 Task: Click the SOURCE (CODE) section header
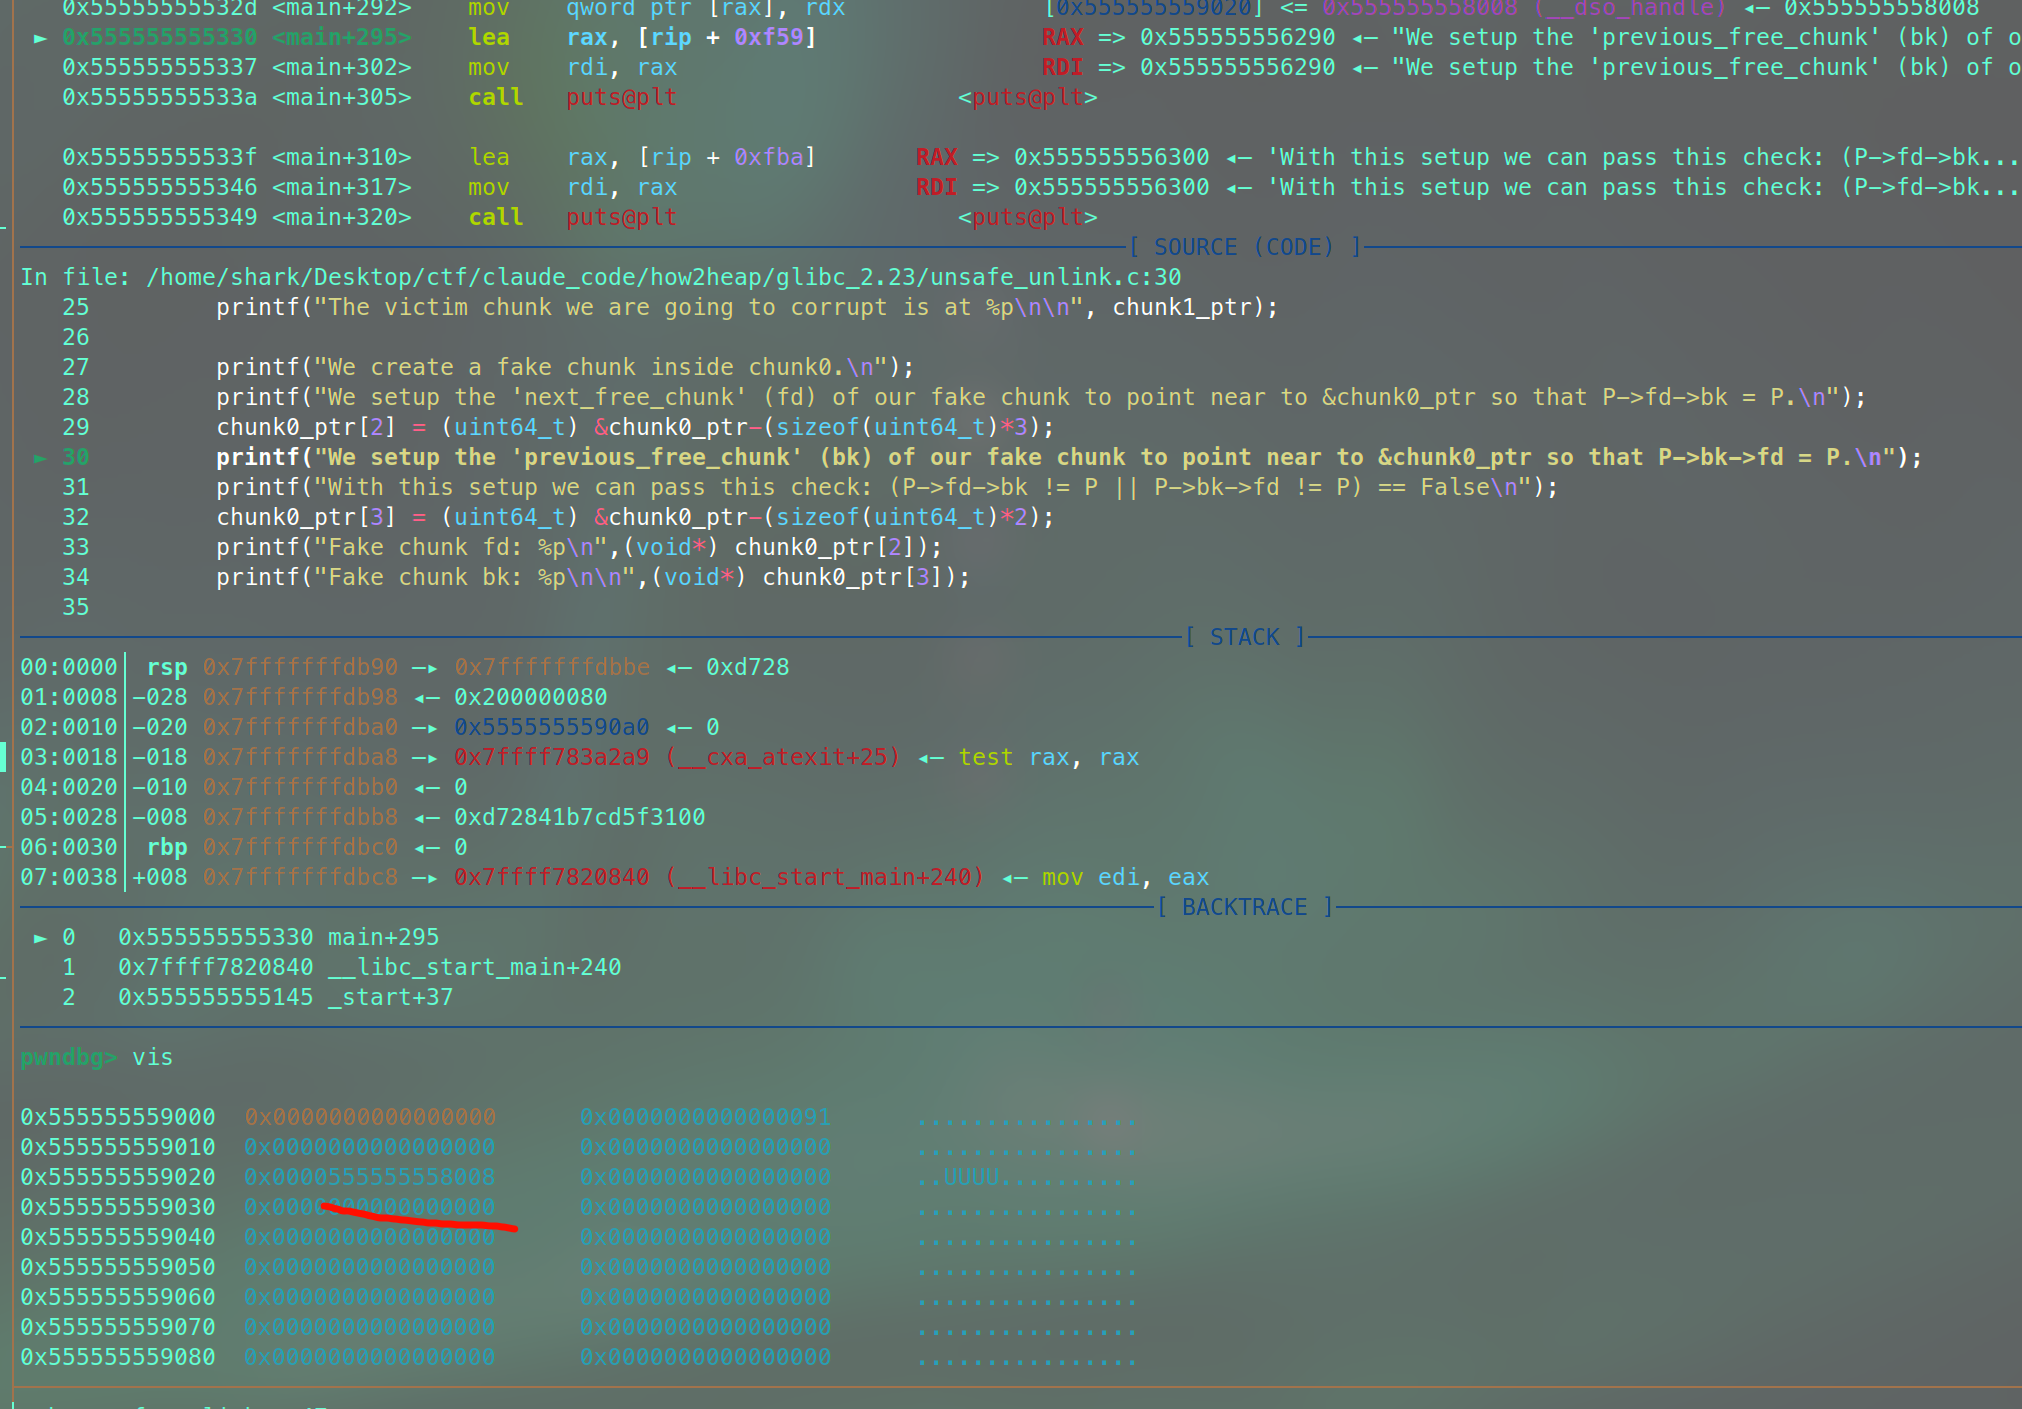pos(1244,247)
